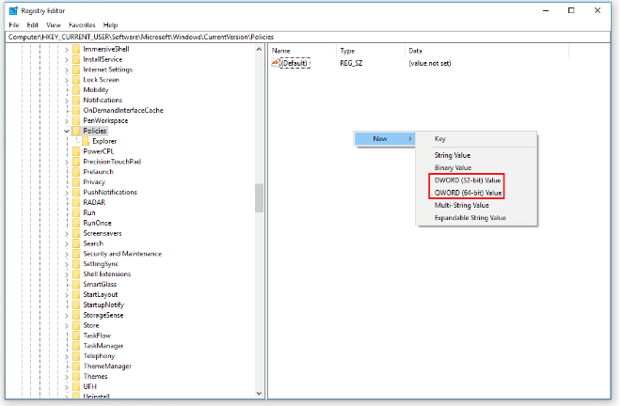Expand the ImmersiveShell key

click(67, 49)
